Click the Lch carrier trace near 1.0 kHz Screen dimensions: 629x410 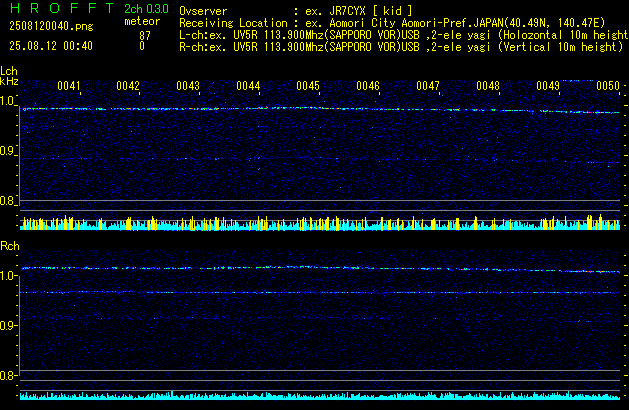(320, 110)
